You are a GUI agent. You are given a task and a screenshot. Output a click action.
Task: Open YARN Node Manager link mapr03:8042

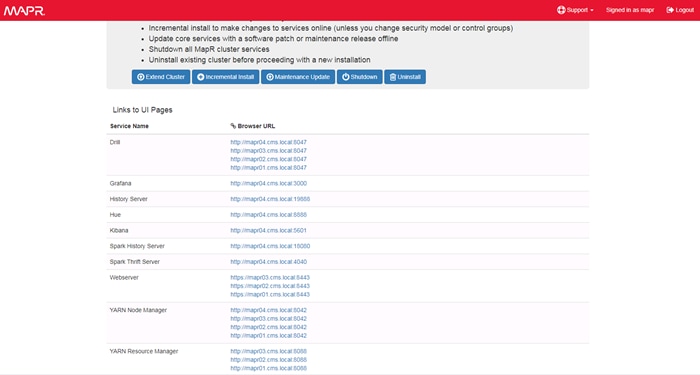(x=268, y=318)
